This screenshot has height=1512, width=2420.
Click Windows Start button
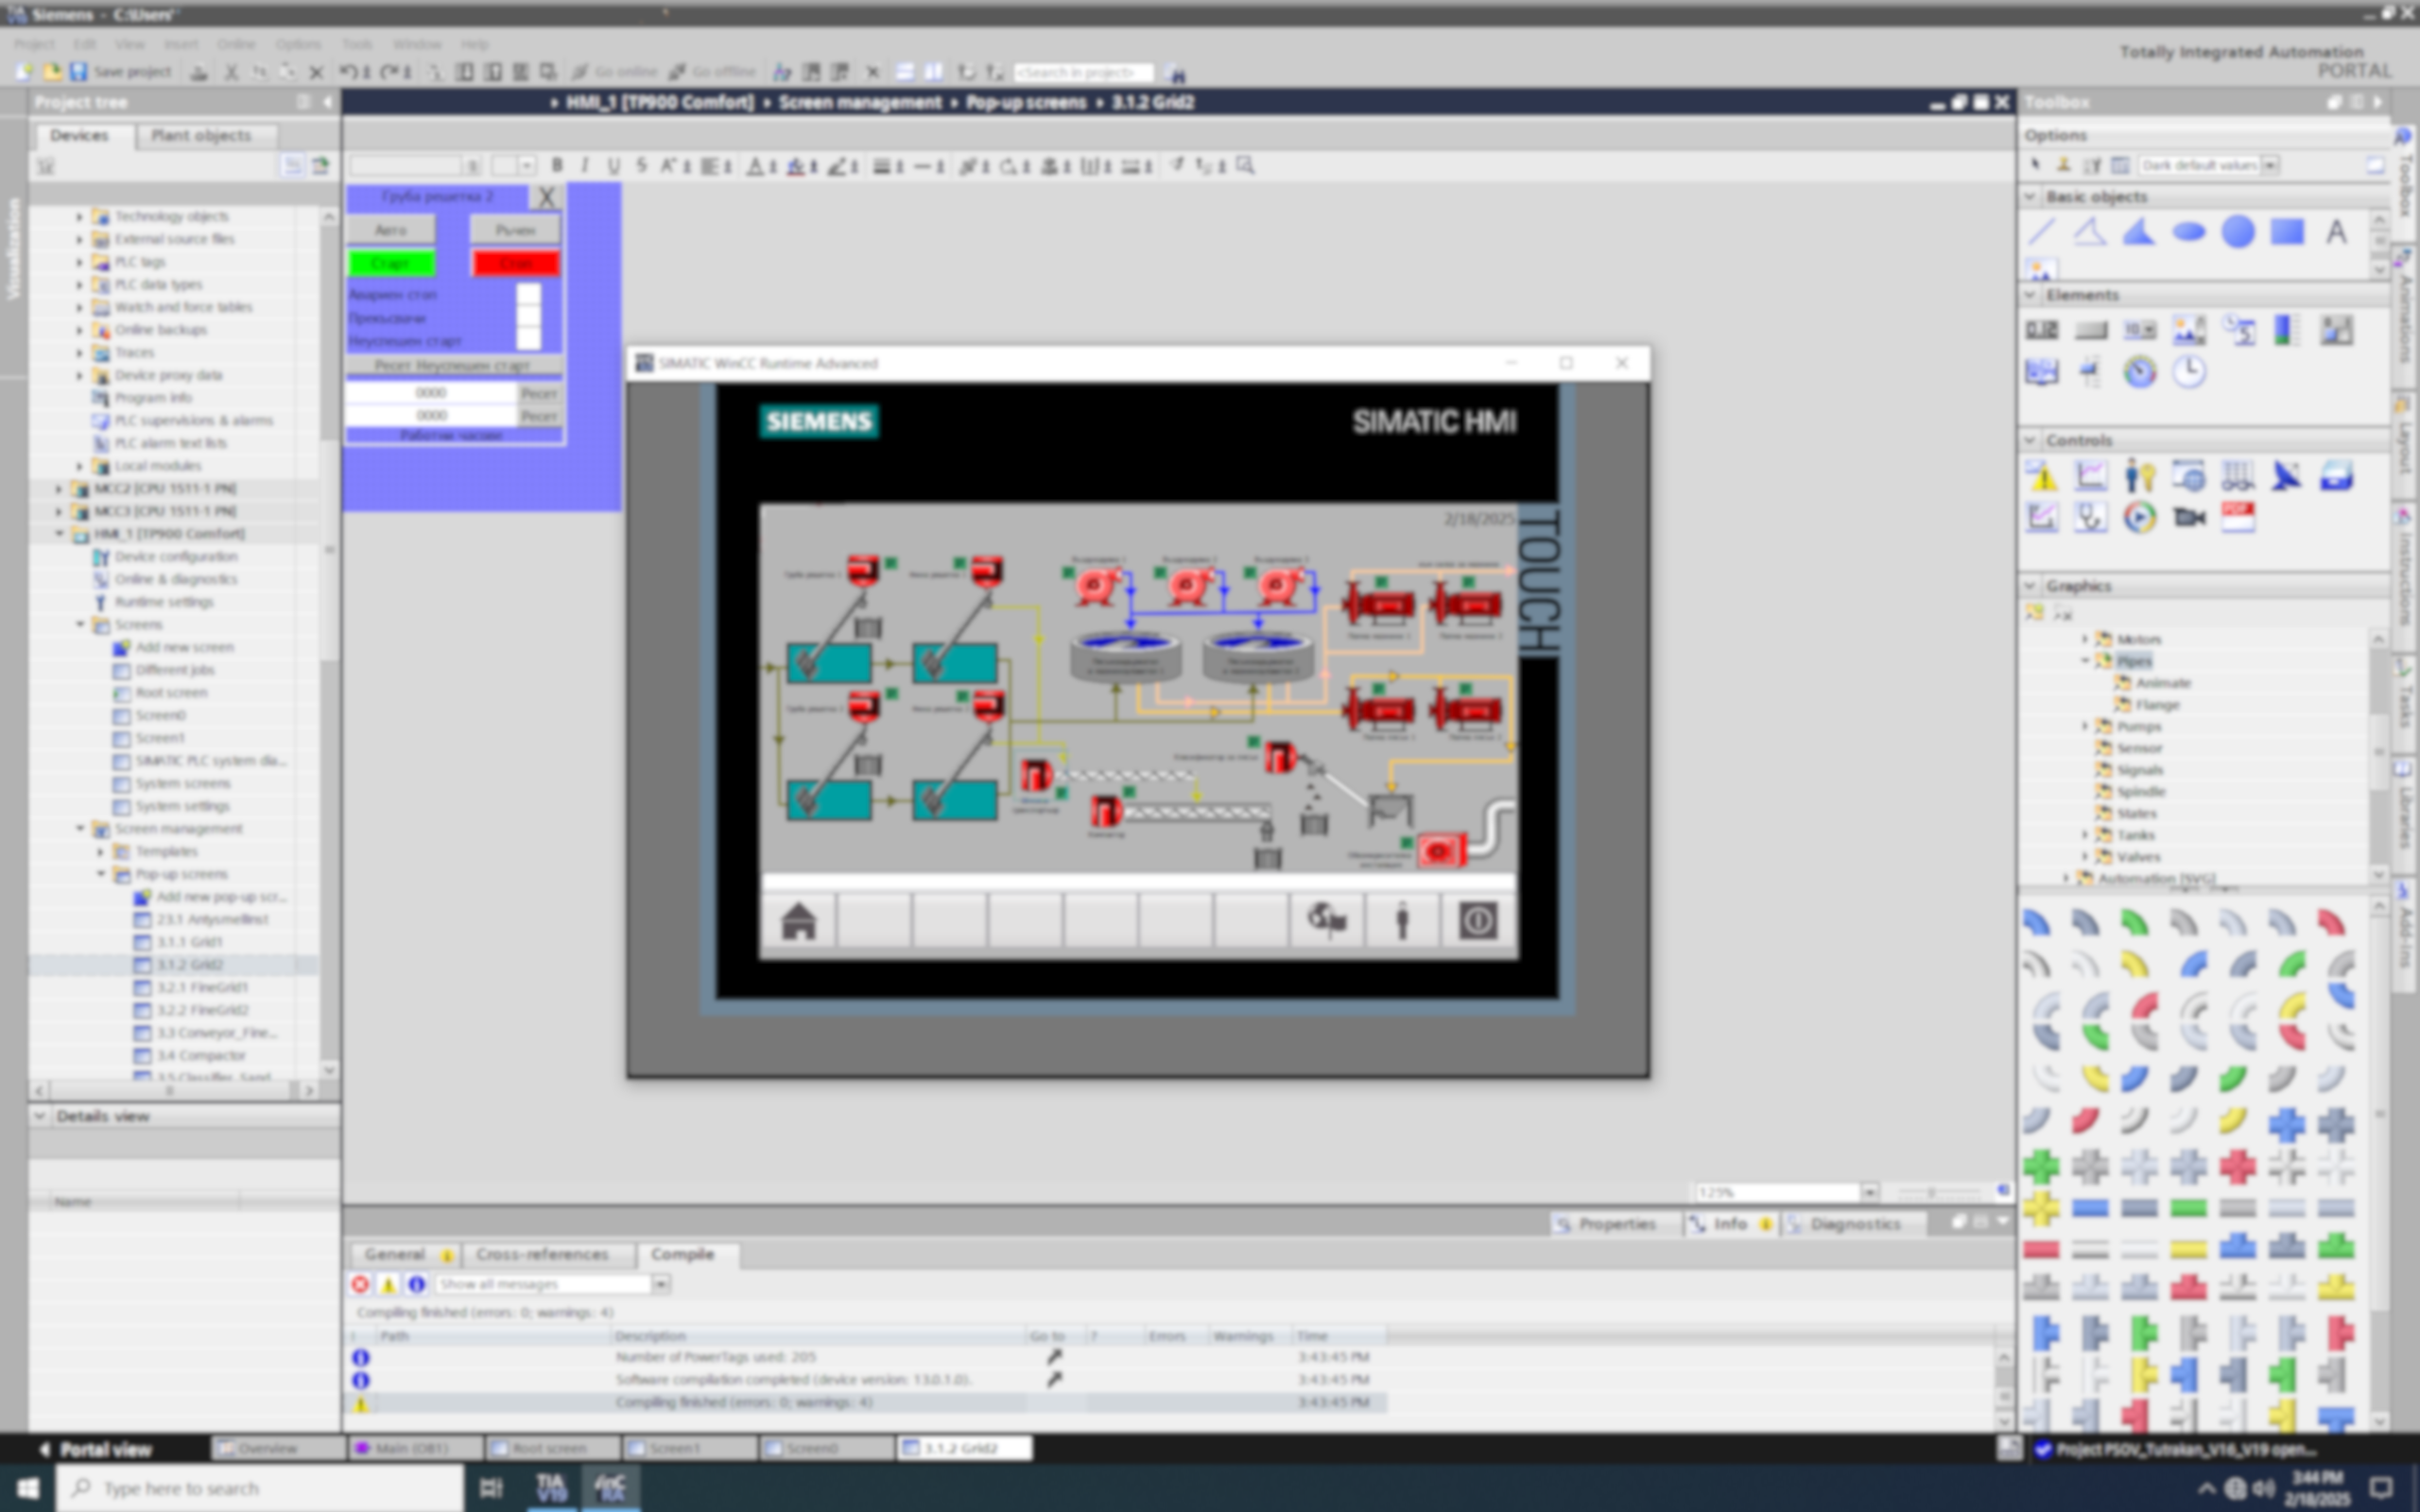[27, 1488]
